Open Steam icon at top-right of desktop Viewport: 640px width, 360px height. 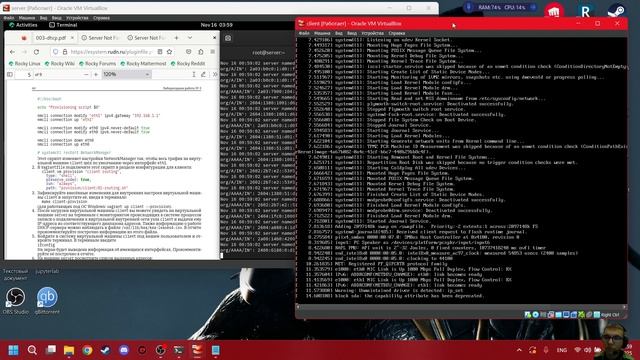click(616, 11)
